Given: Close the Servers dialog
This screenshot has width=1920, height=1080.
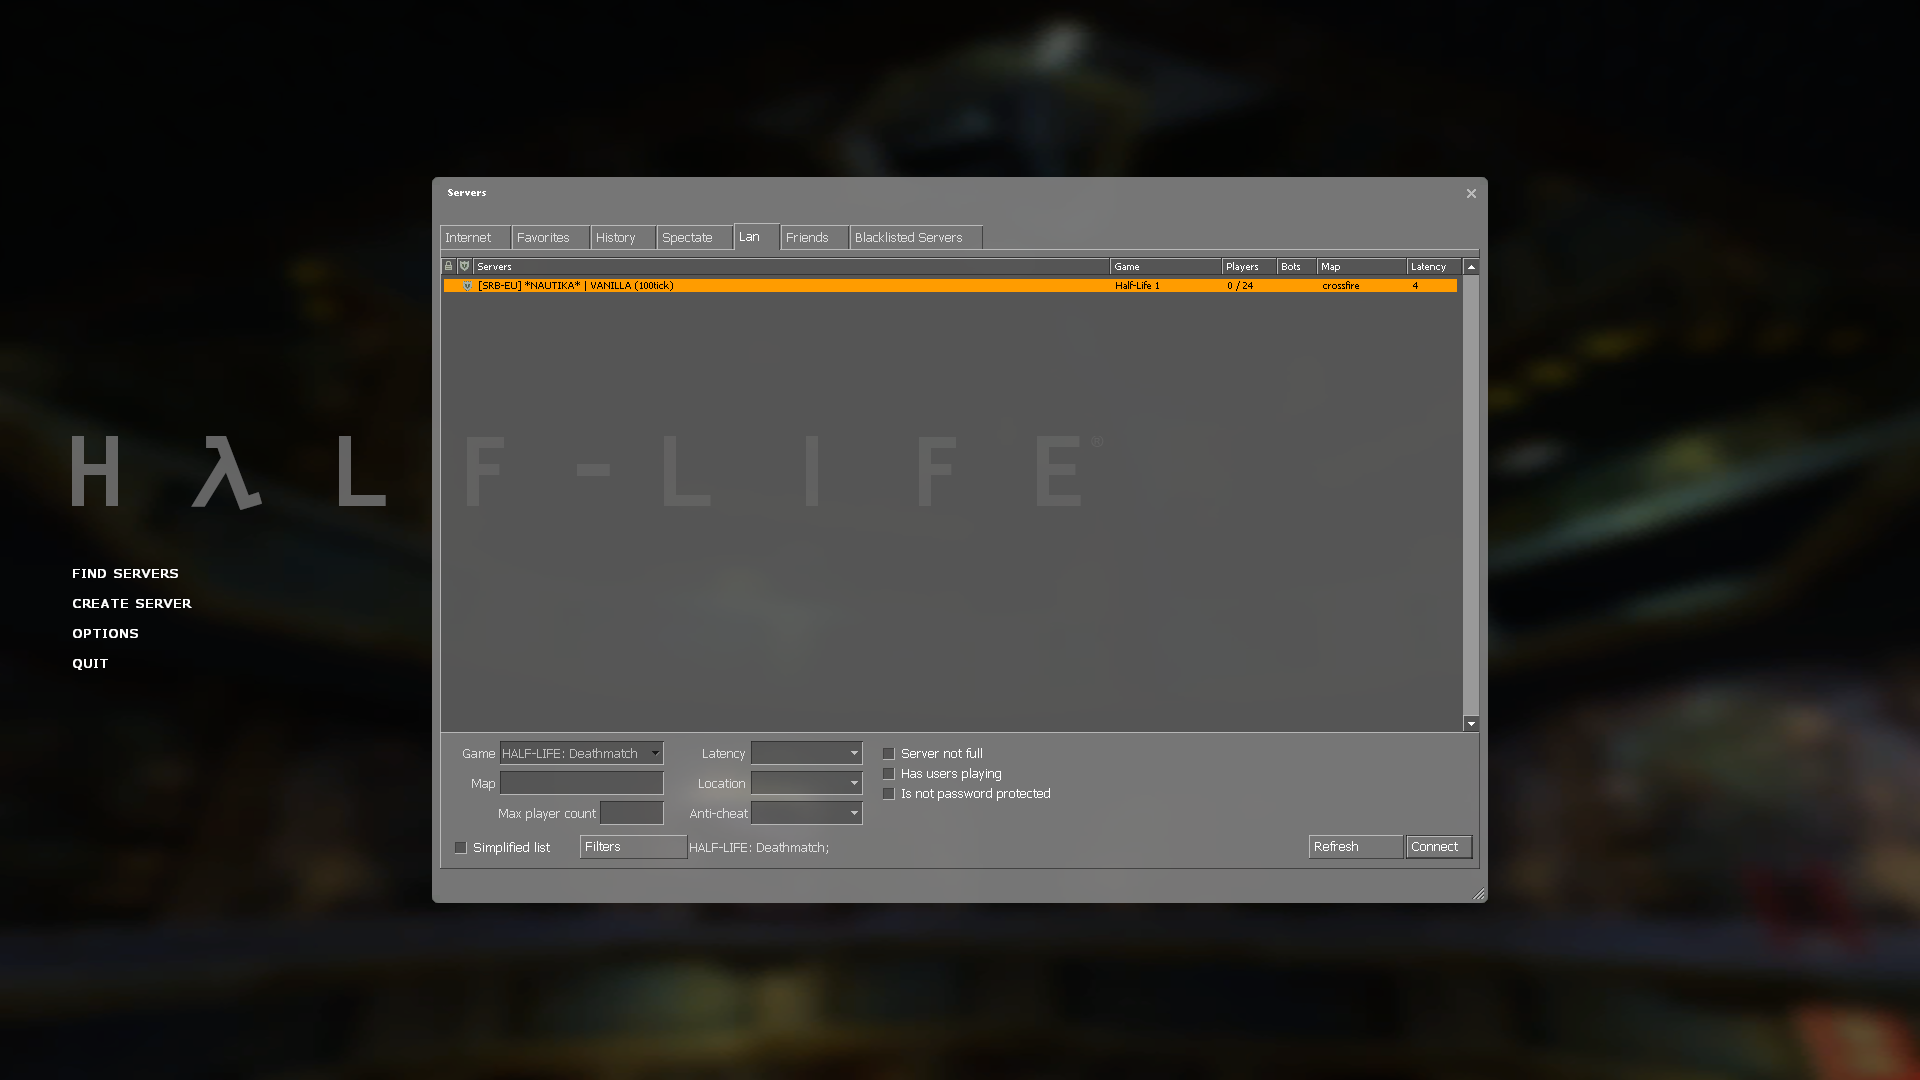Looking at the screenshot, I should pos(1471,194).
